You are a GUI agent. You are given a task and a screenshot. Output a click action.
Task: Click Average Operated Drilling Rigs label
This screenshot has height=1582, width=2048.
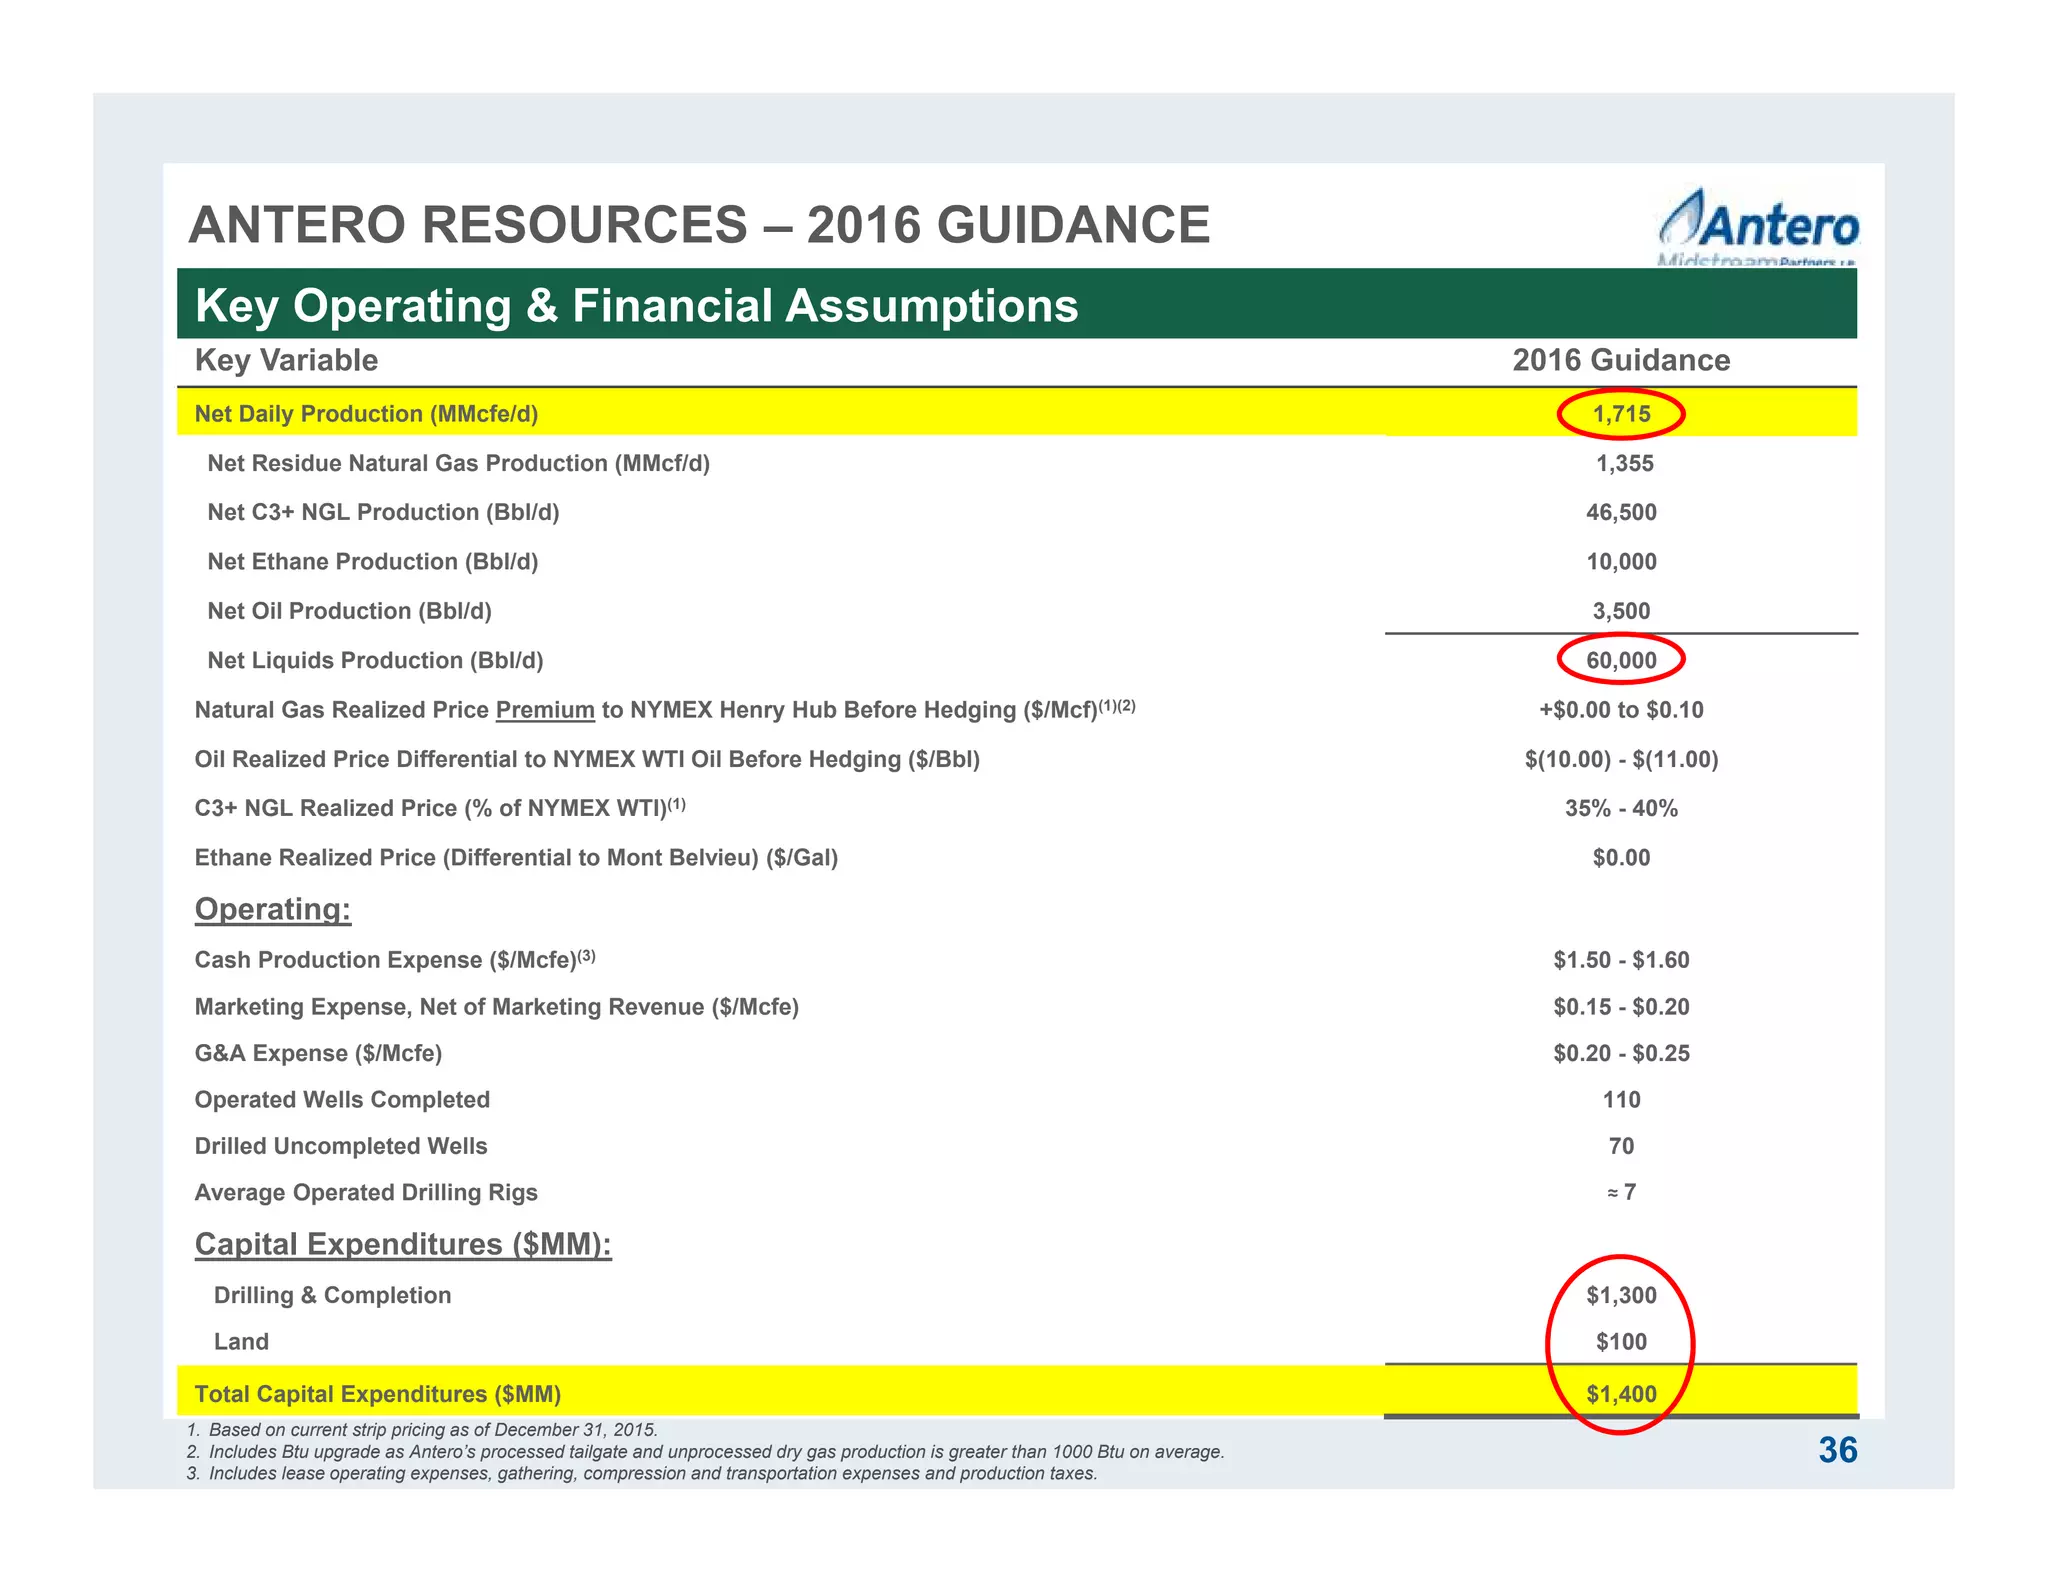[366, 1192]
